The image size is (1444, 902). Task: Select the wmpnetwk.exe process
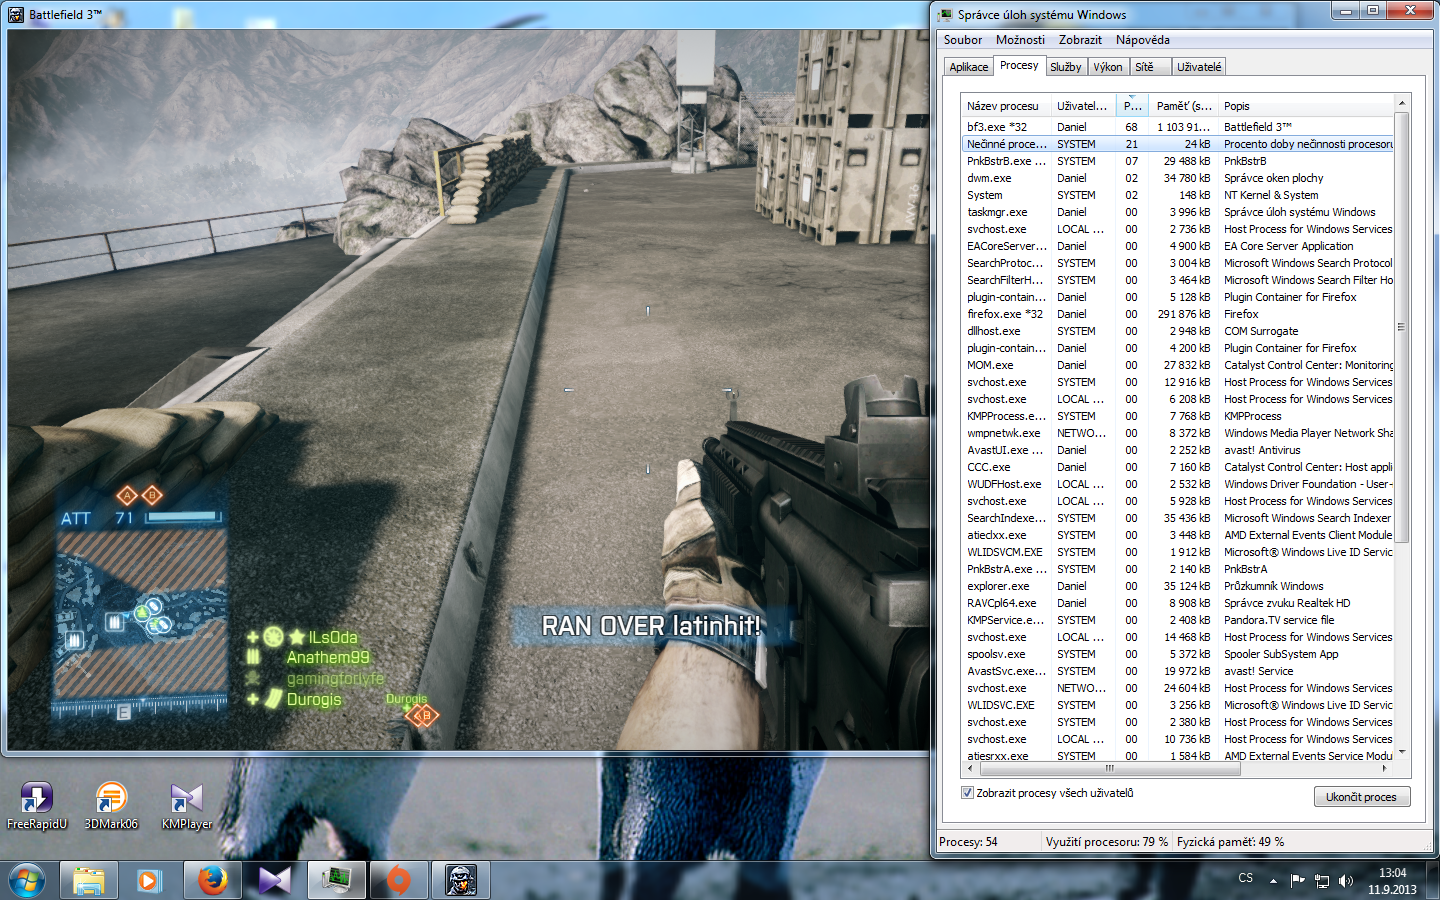tap(1177, 433)
